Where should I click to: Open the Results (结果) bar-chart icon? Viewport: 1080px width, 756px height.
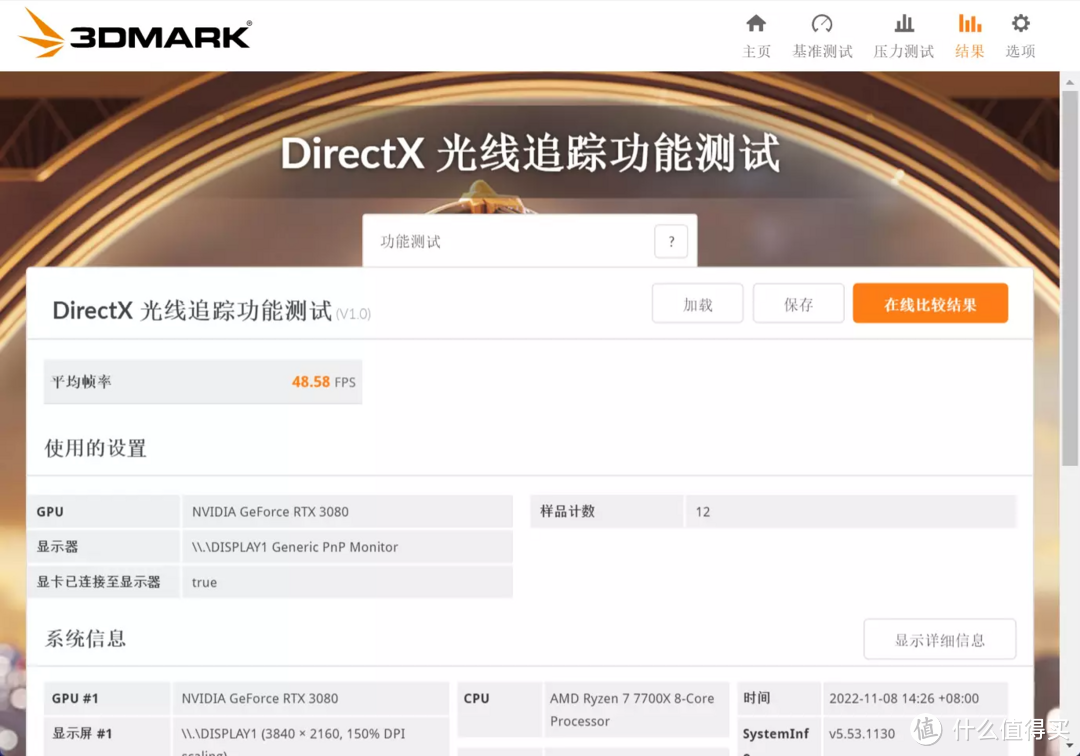click(x=969, y=24)
